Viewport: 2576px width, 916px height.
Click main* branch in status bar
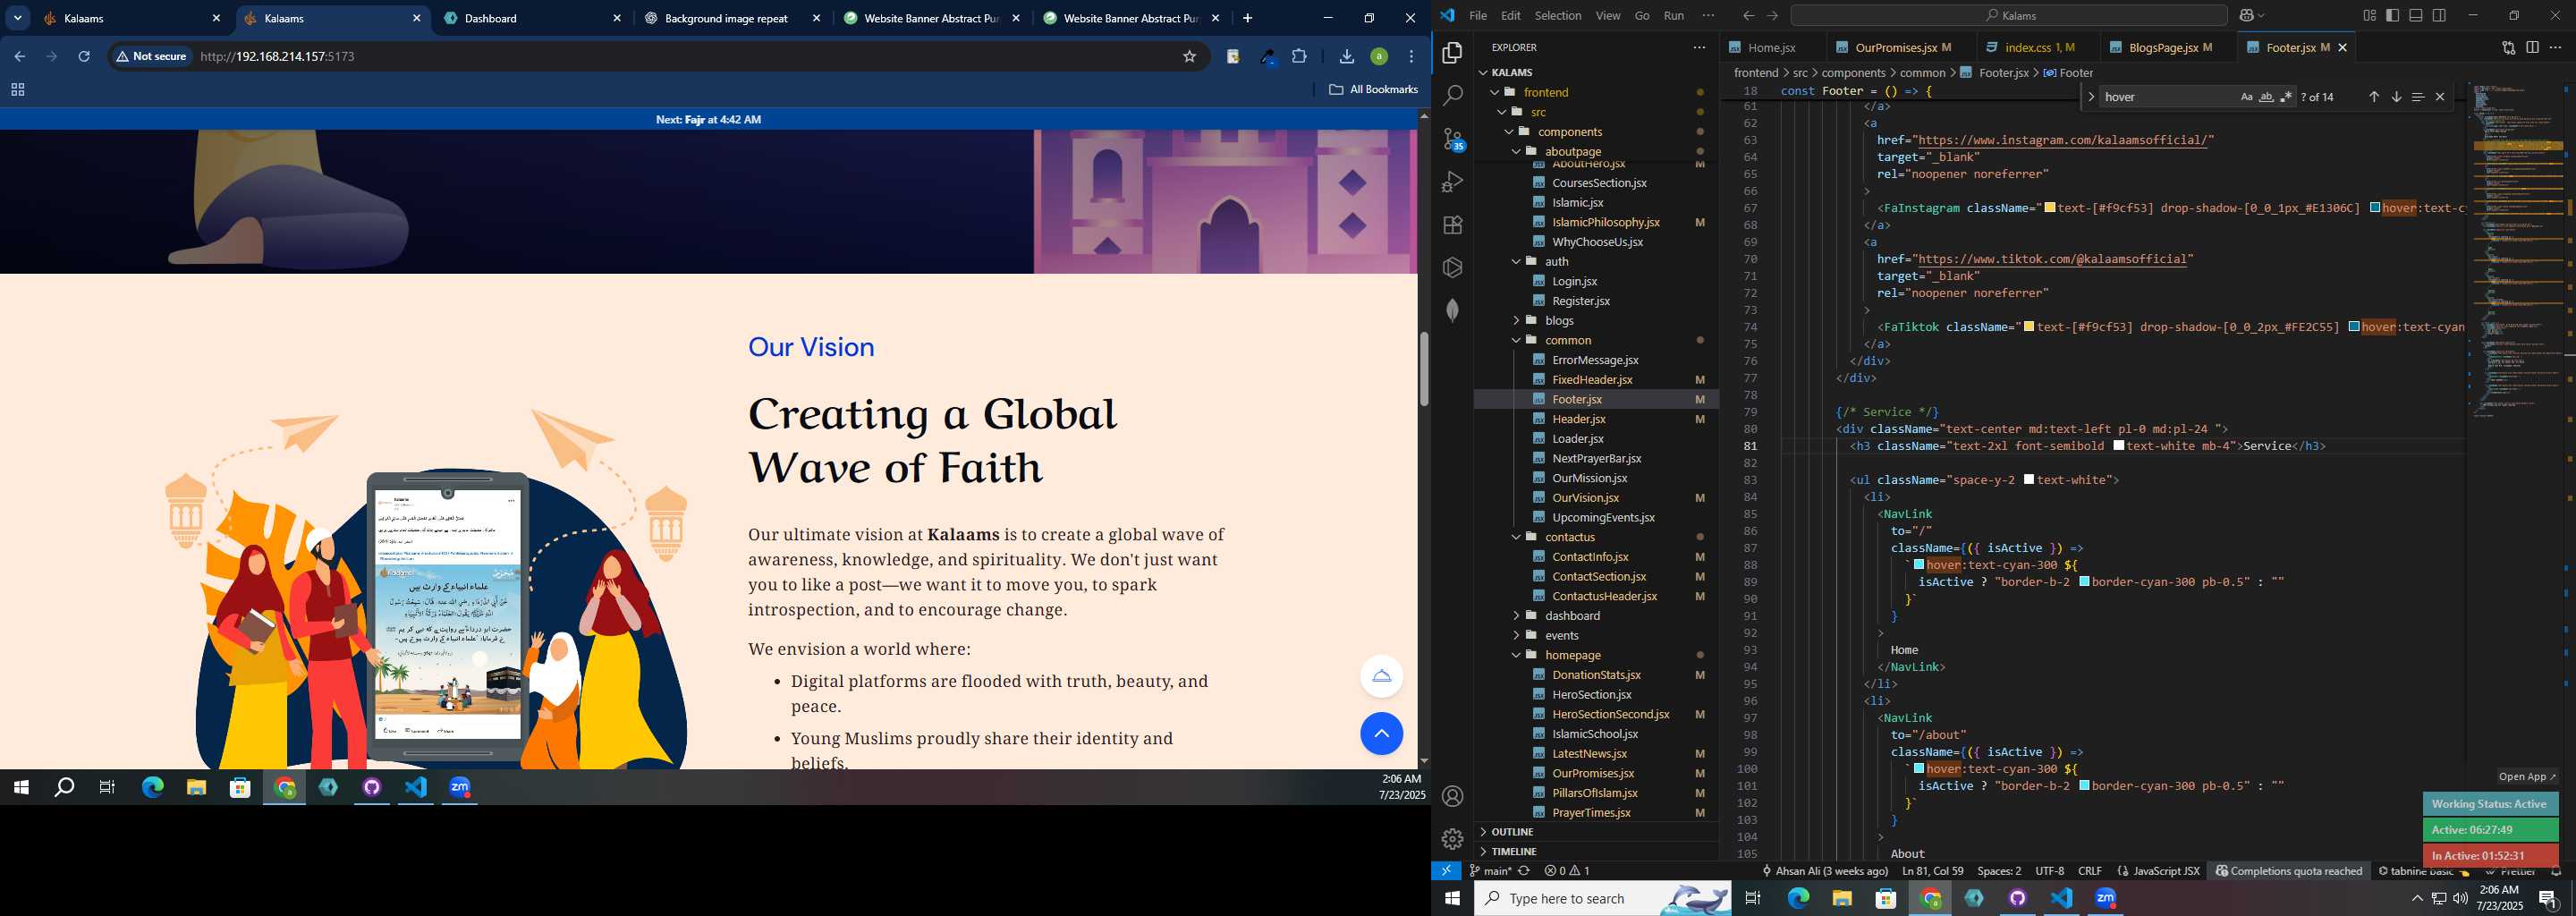pos(1491,871)
